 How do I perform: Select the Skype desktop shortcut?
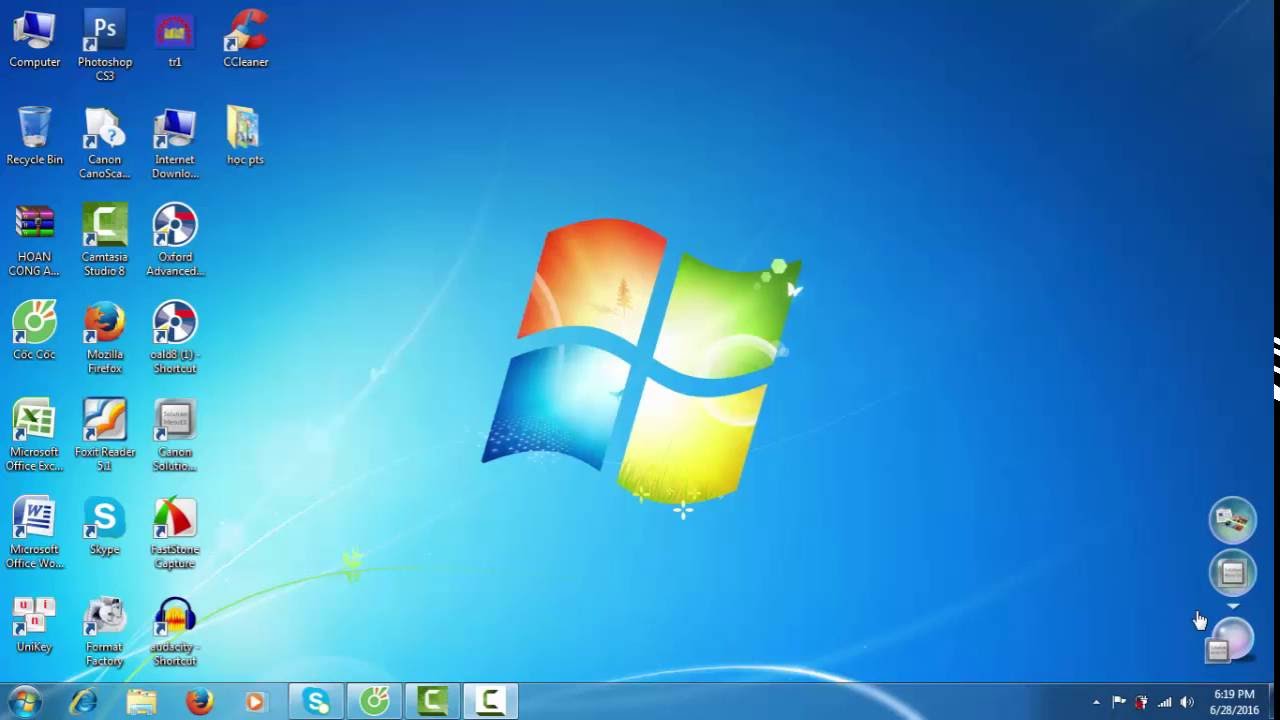click(105, 526)
